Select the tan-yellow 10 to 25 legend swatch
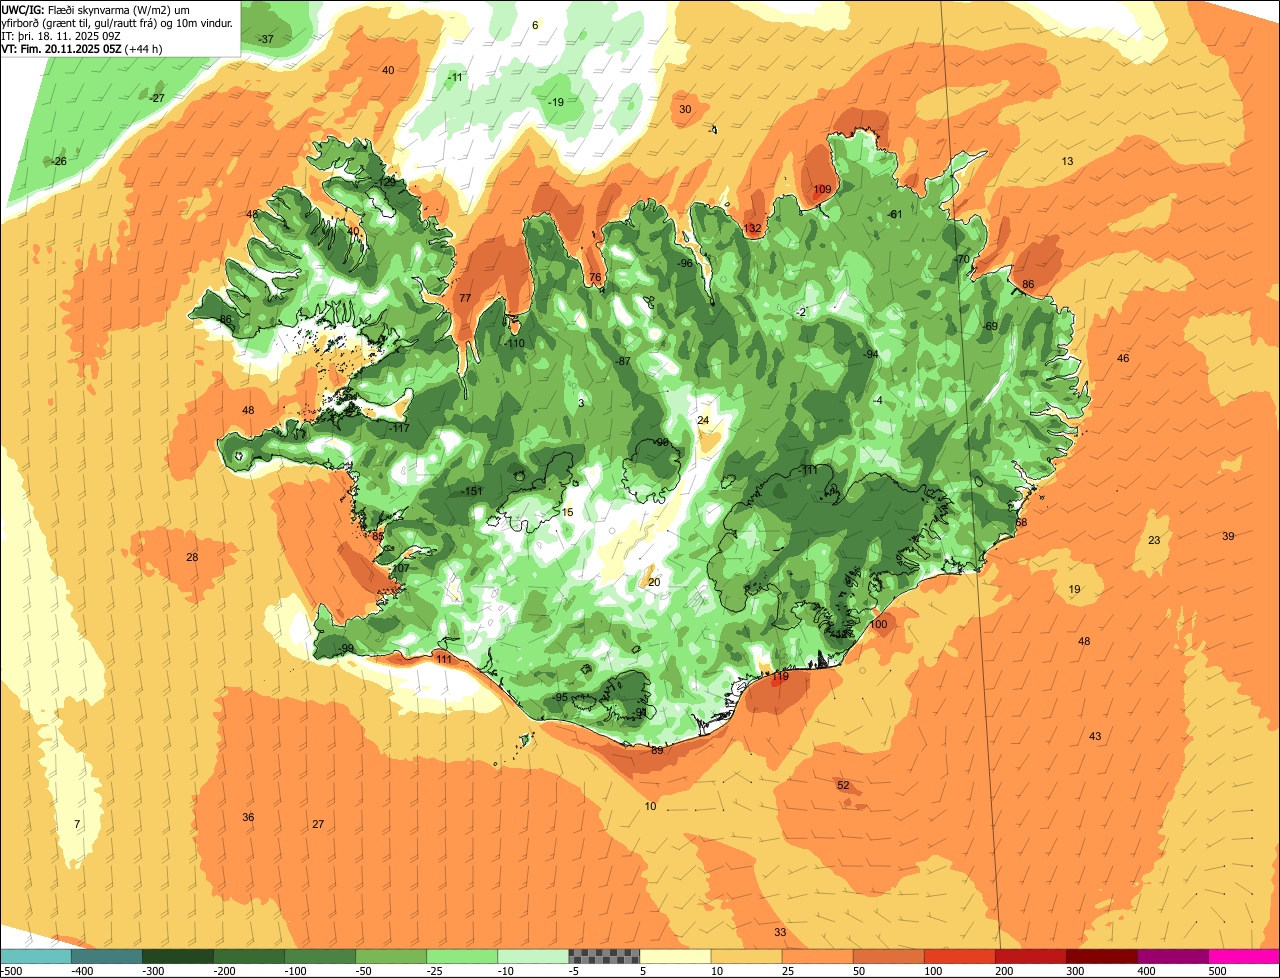1280x978 pixels. tap(746, 956)
